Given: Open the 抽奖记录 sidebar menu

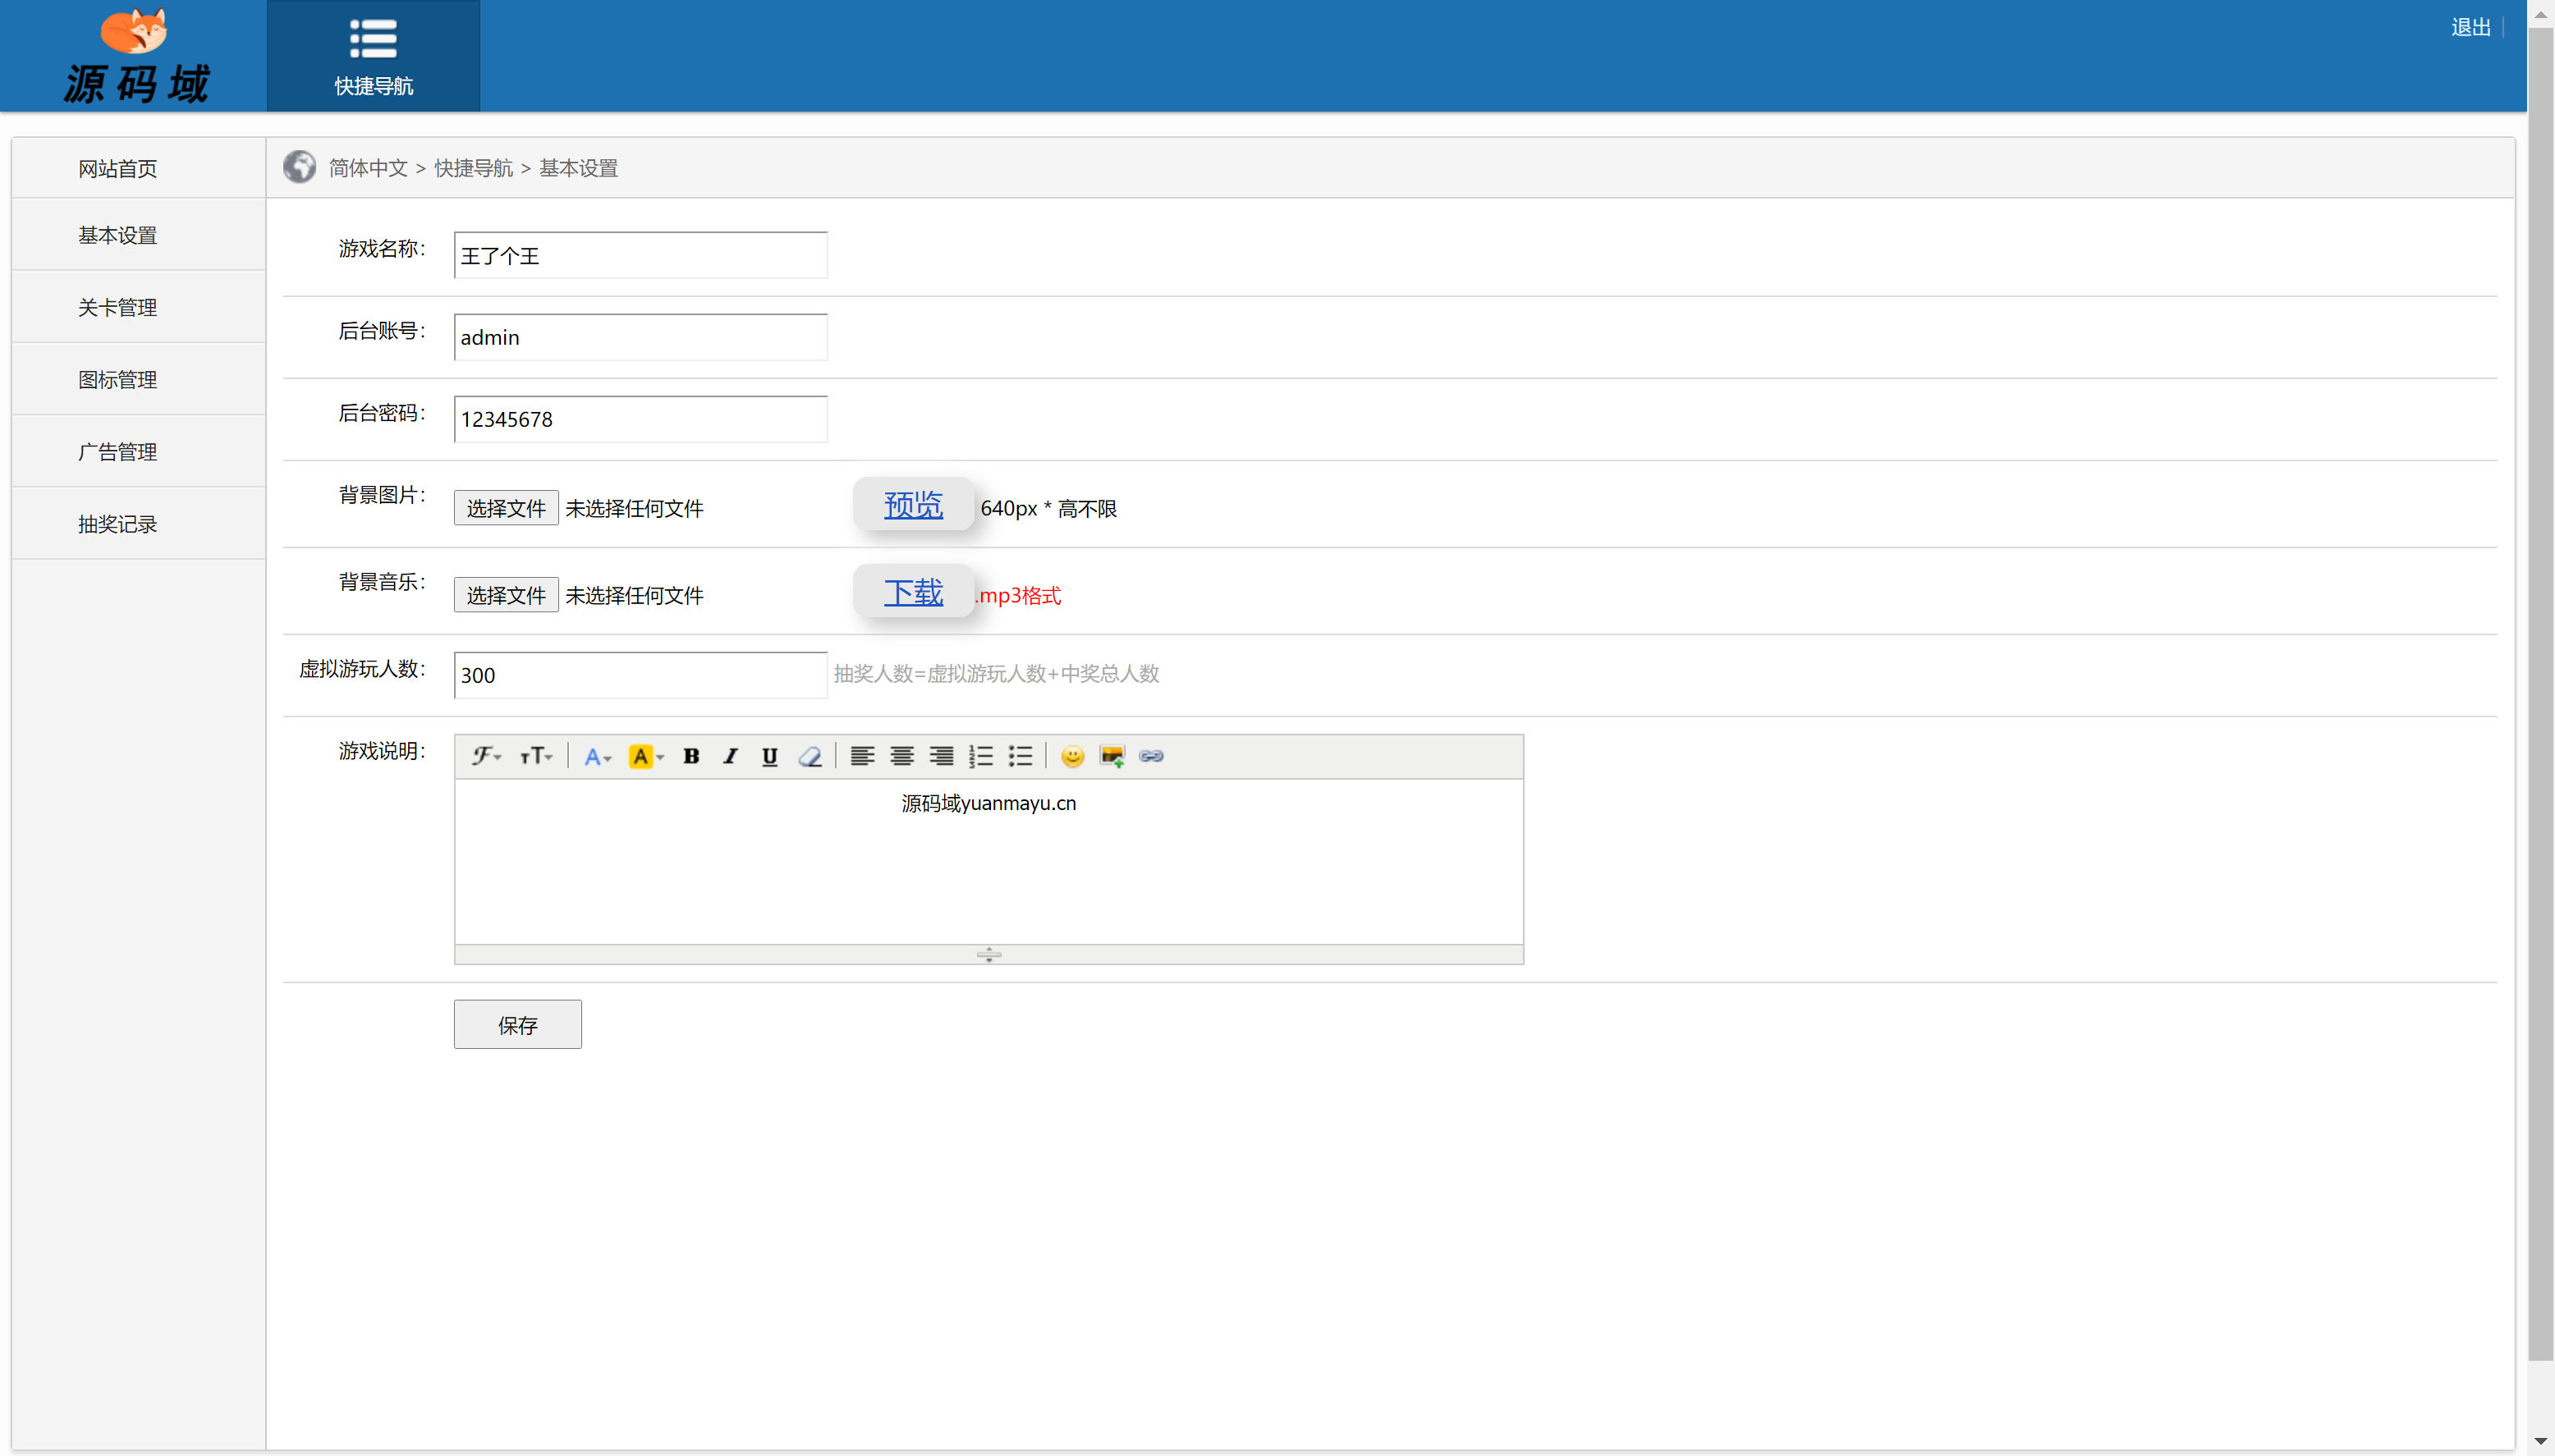Looking at the screenshot, I should 118,524.
